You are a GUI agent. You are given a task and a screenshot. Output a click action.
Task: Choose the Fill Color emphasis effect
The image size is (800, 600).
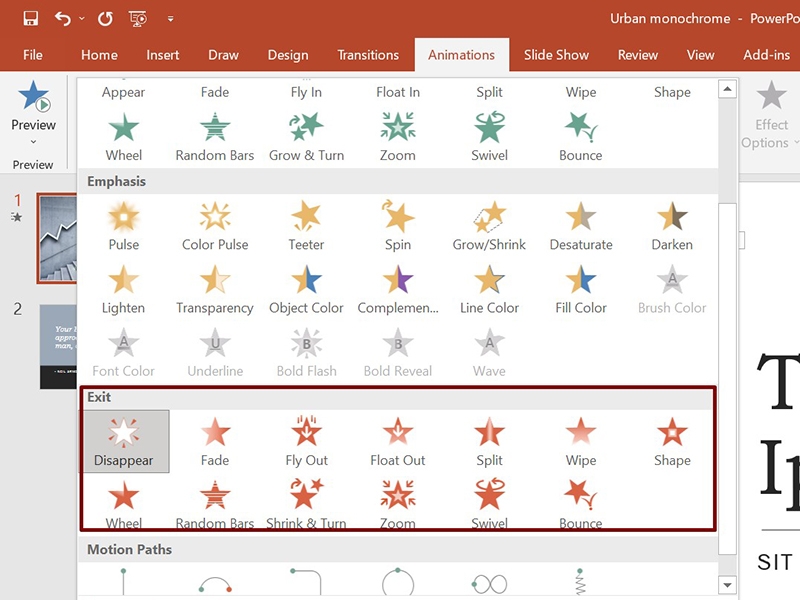581,289
